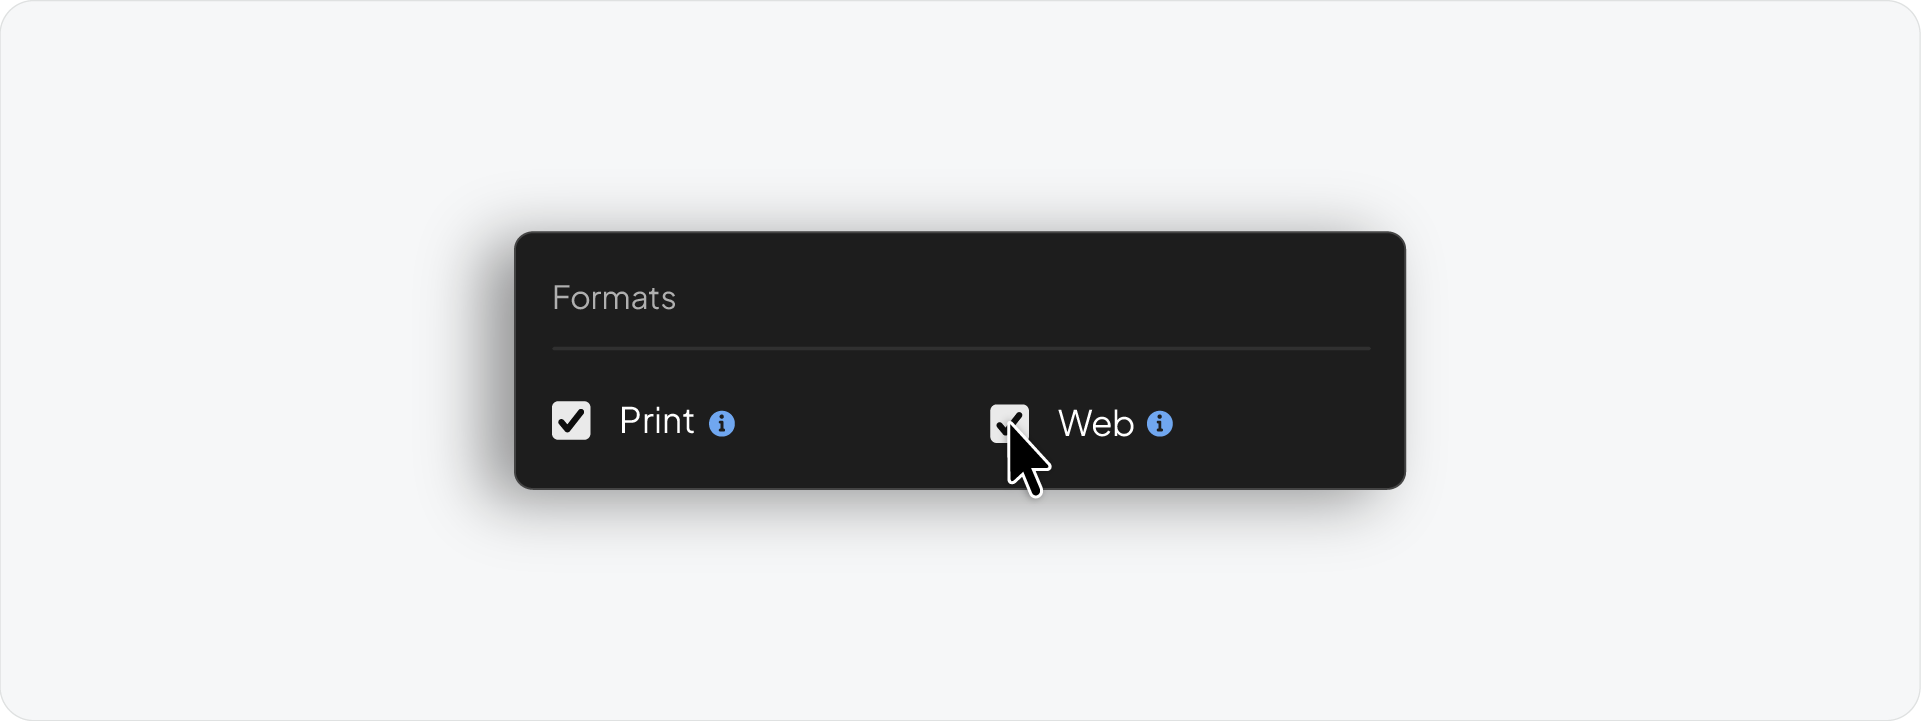
Task: Click the Web label text
Action: [1096, 423]
